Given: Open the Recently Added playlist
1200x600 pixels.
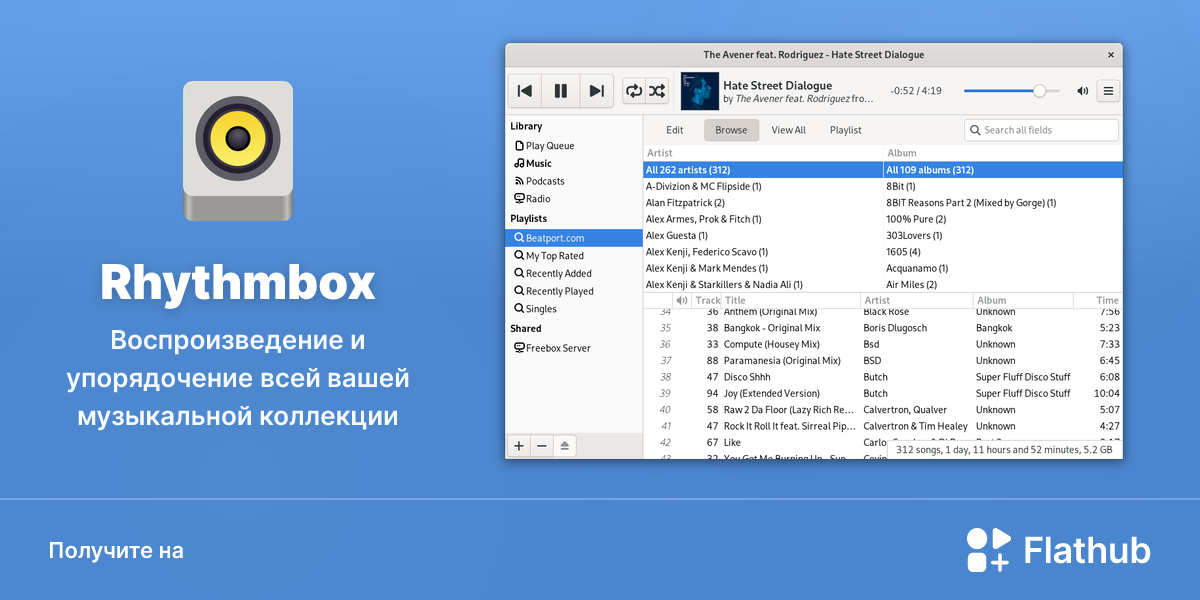Looking at the screenshot, I should click(574, 273).
